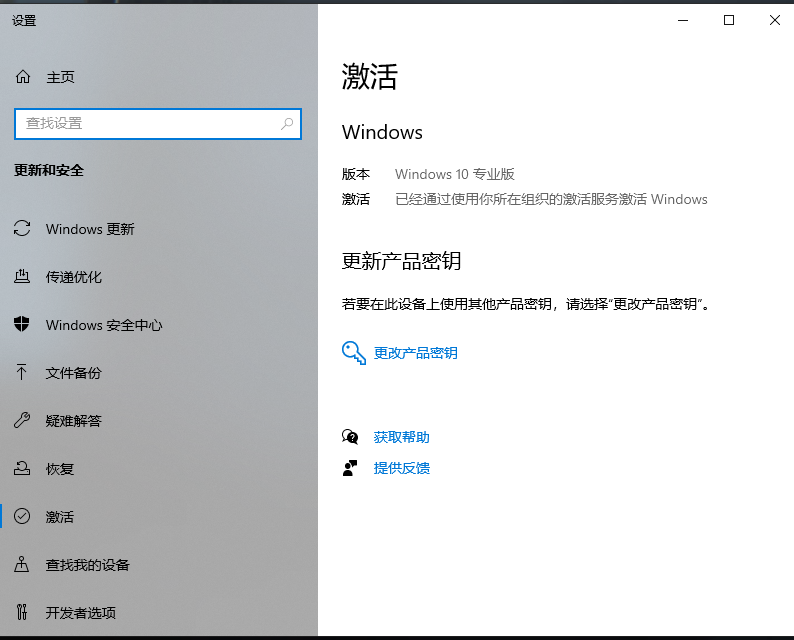Click the home icon beside 主页

(x=23, y=77)
